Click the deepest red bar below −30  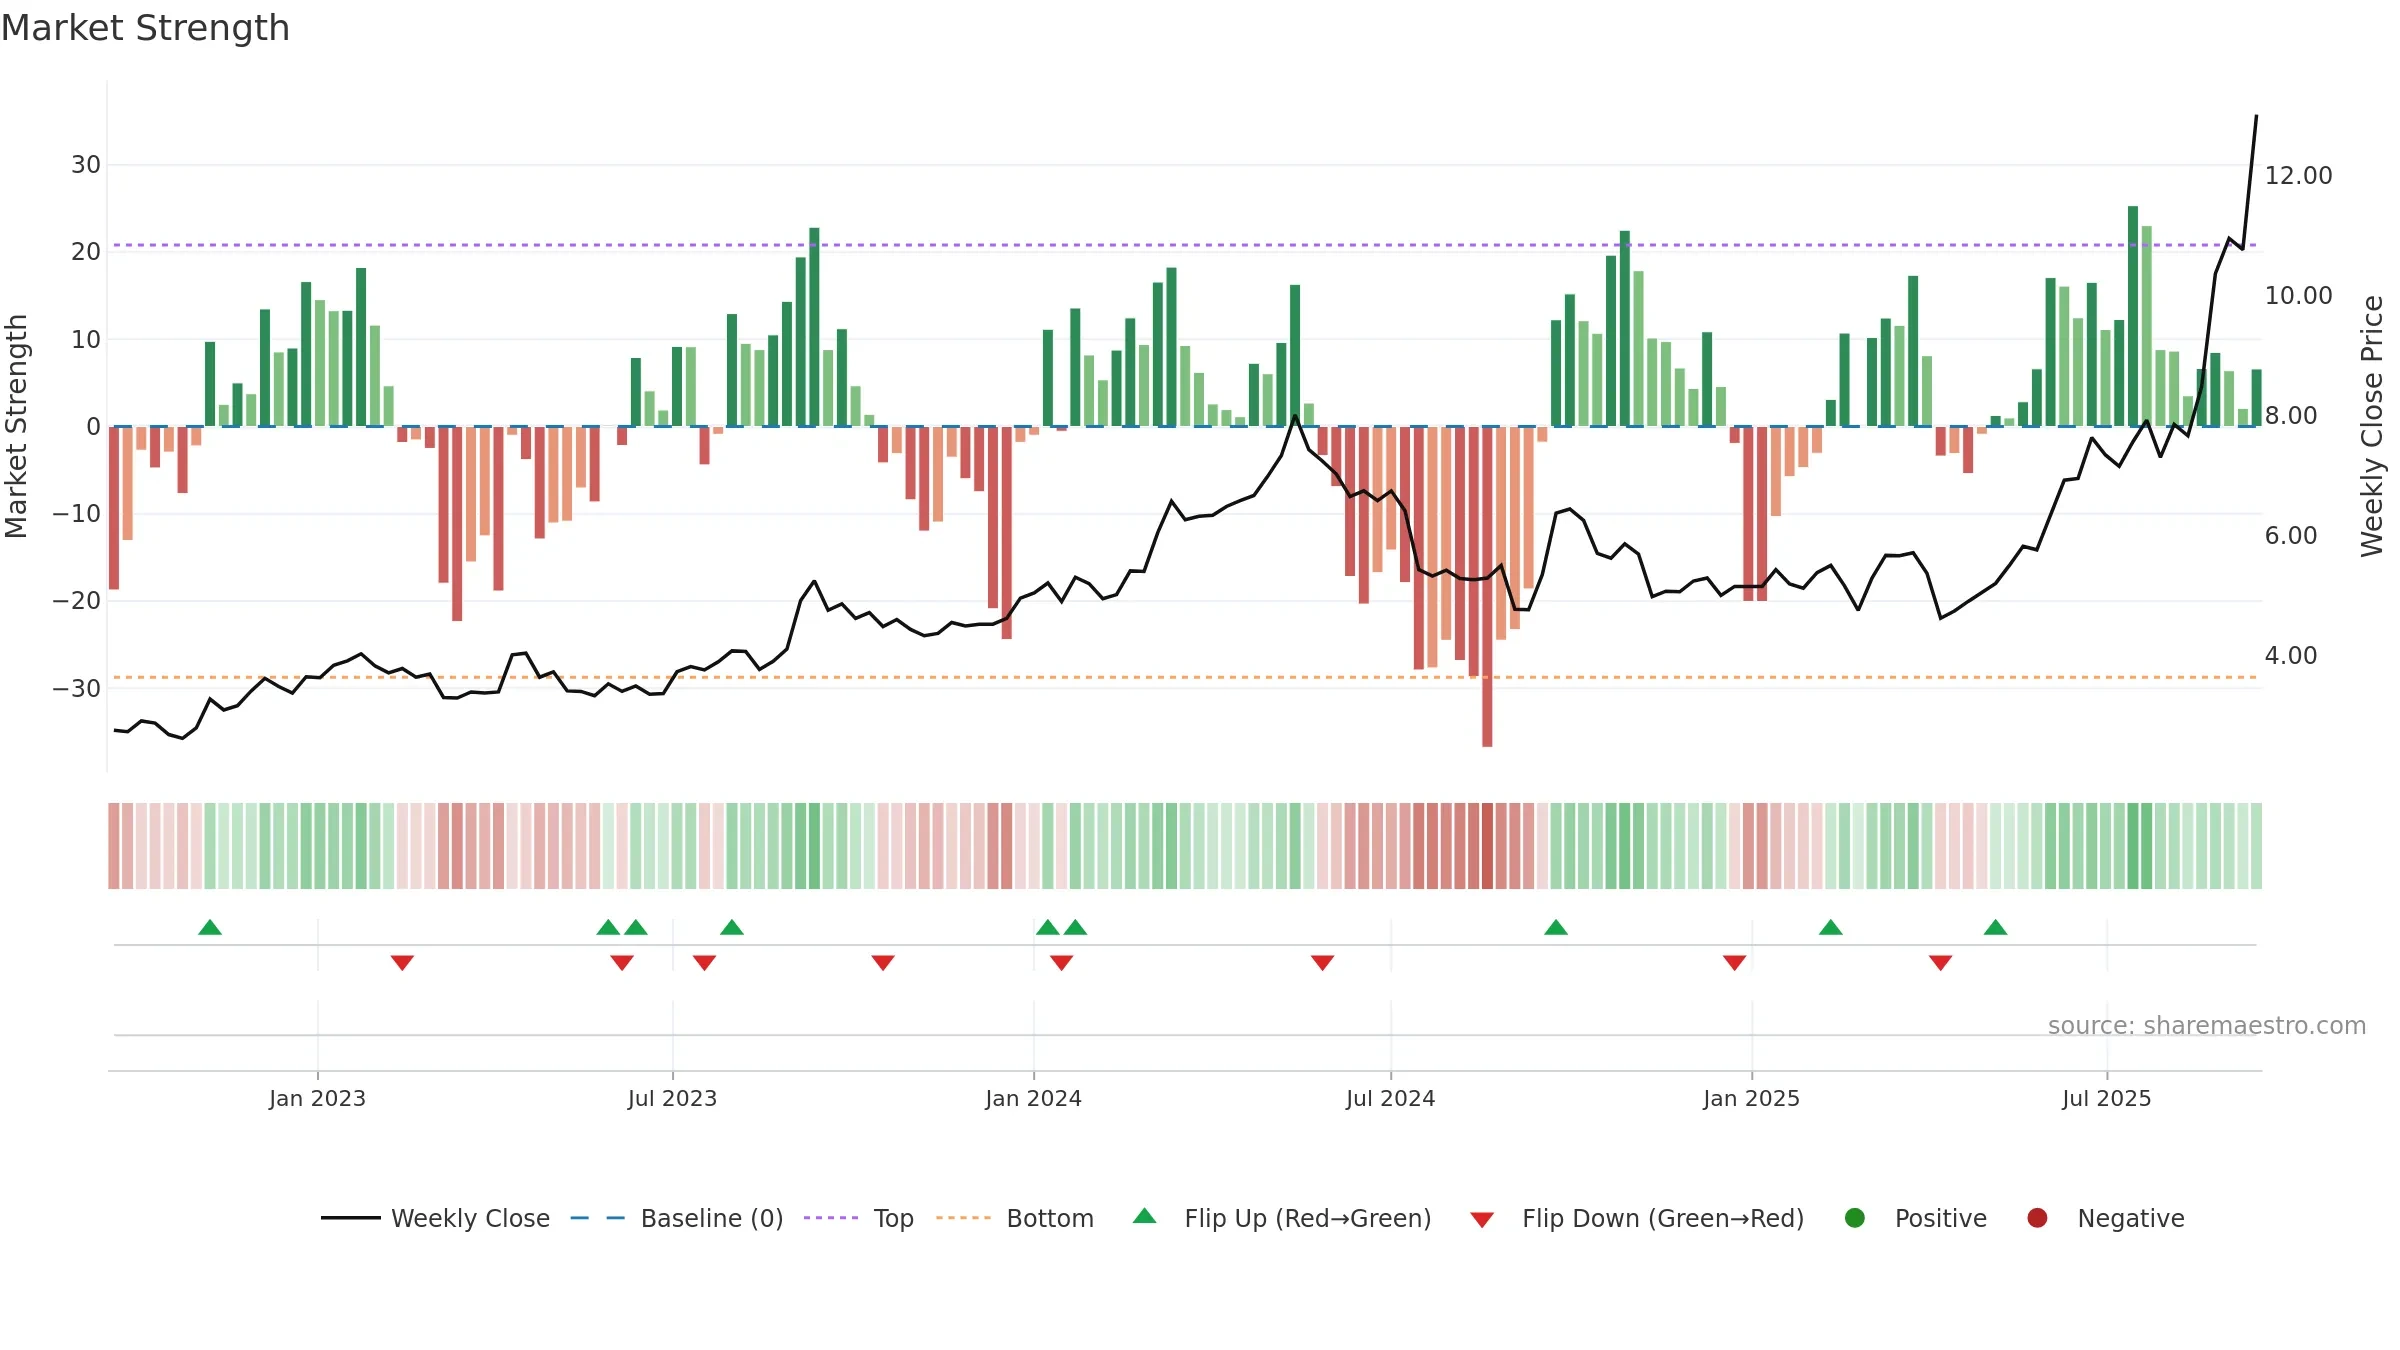[x=1487, y=587]
